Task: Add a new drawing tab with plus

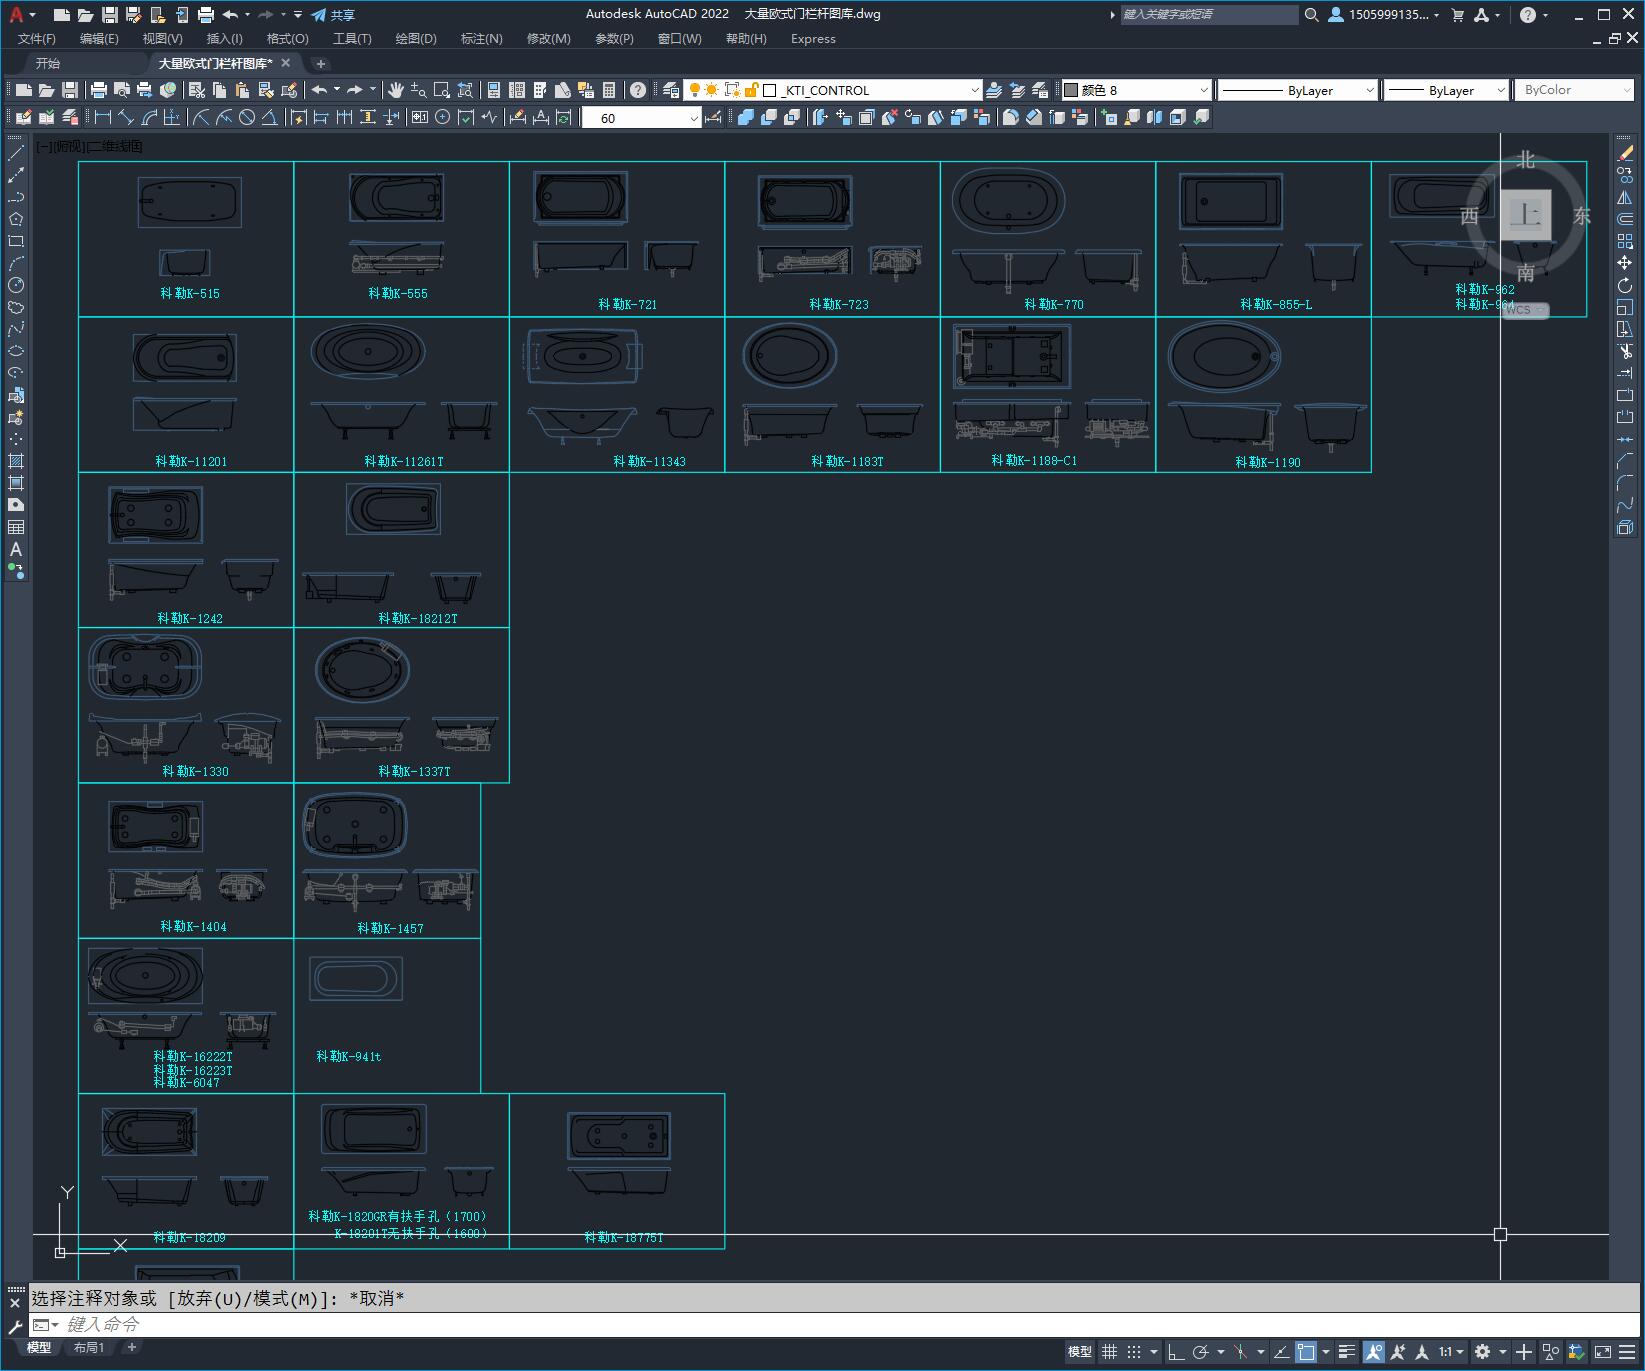Action: (x=321, y=64)
